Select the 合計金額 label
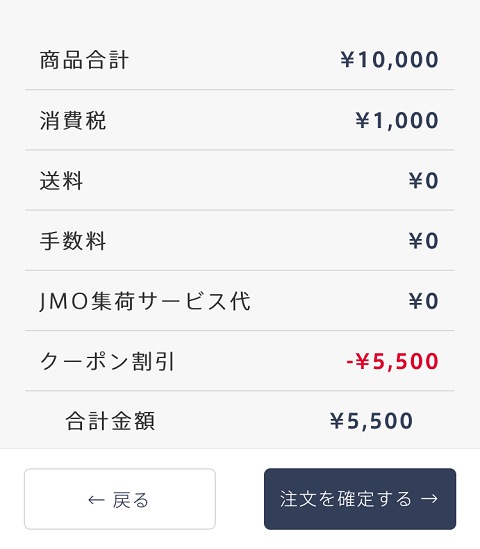Screen dimensions: 480x549 (110, 421)
